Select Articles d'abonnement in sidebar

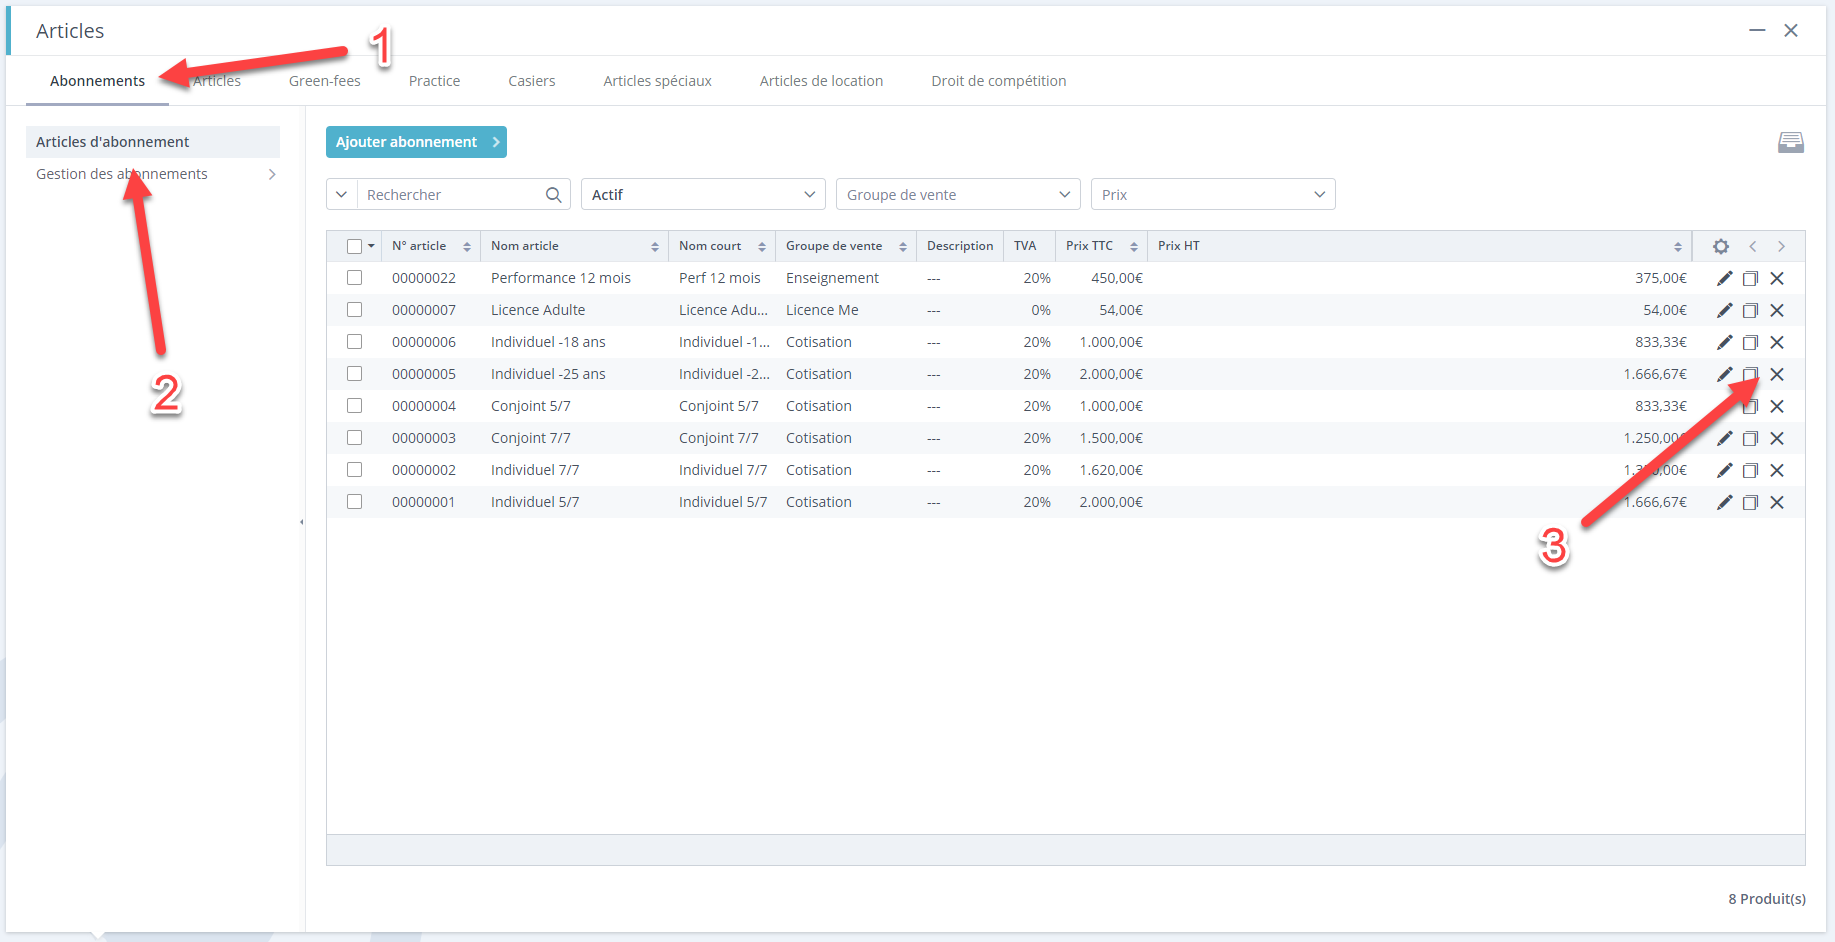pyautogui.click(x=153, y=142)
